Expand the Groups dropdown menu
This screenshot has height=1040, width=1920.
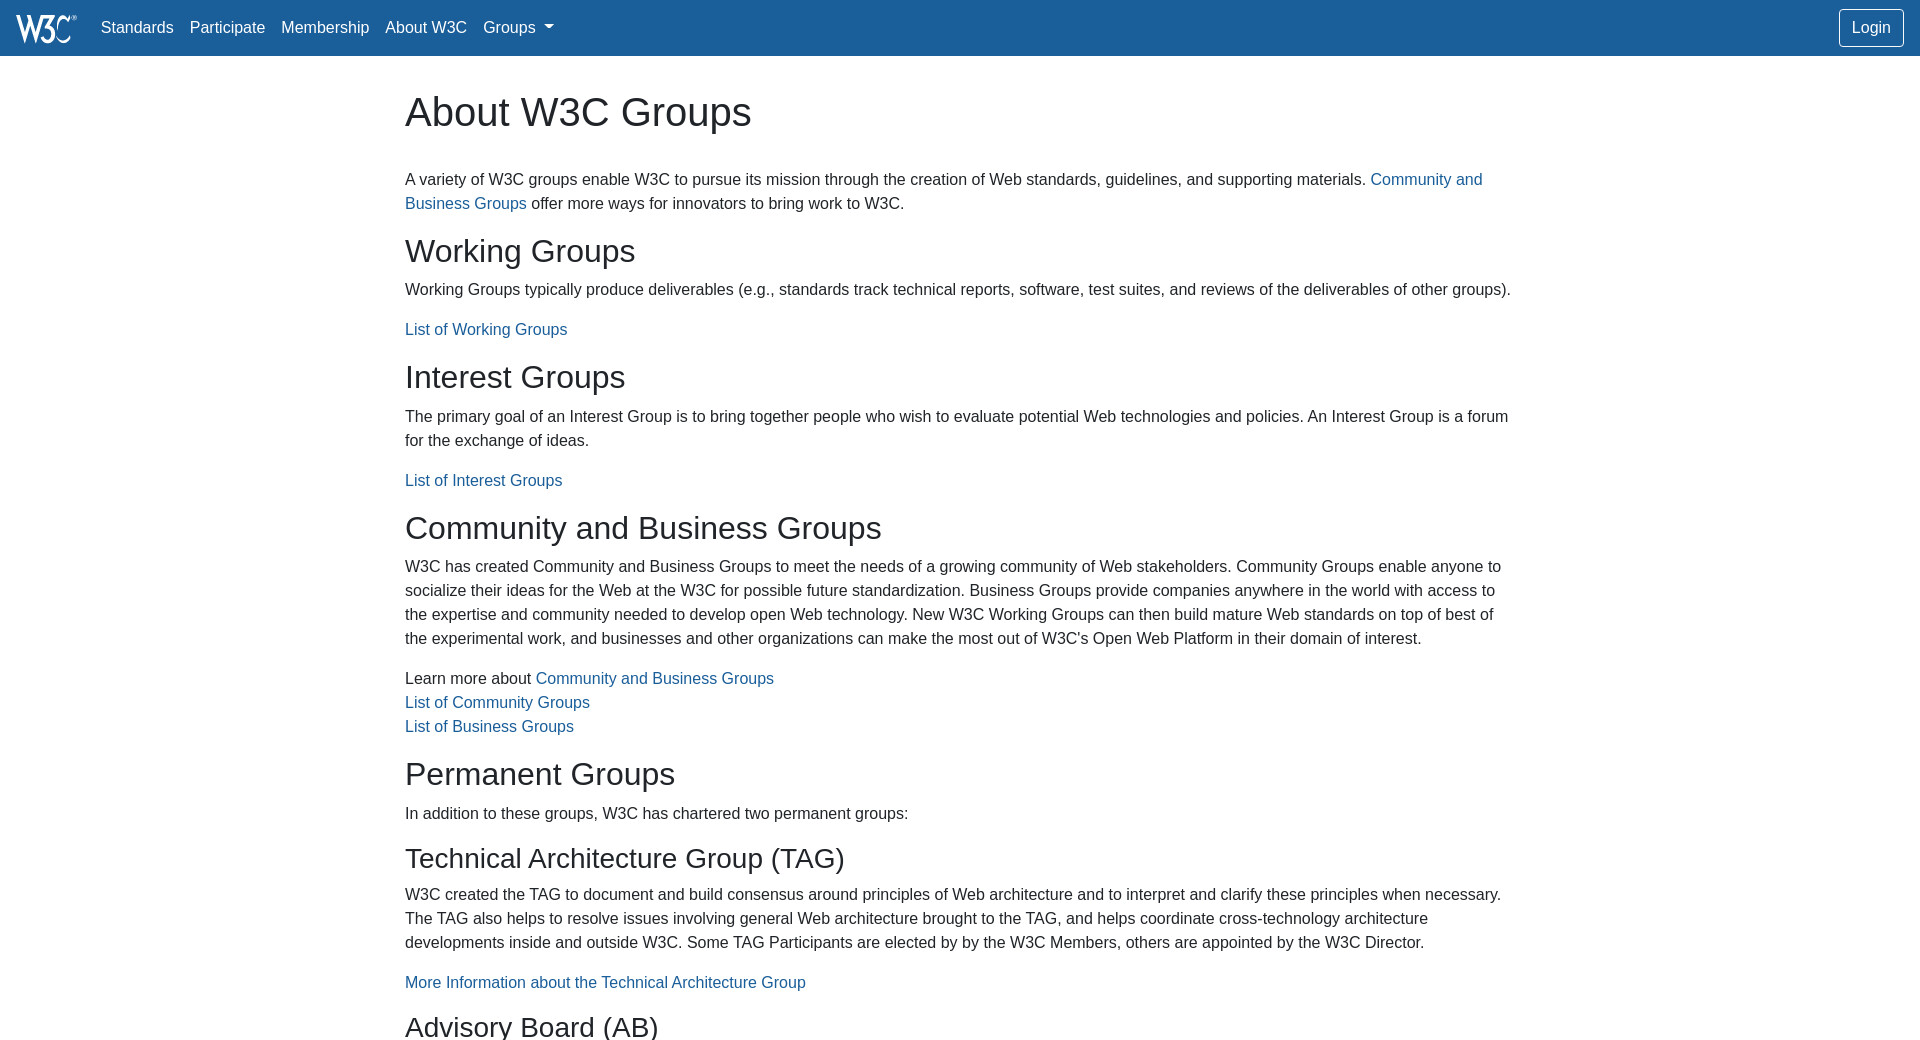coord(518,28)
